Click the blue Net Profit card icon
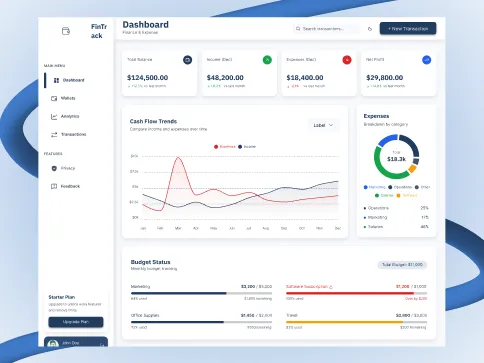 [427, 60]
